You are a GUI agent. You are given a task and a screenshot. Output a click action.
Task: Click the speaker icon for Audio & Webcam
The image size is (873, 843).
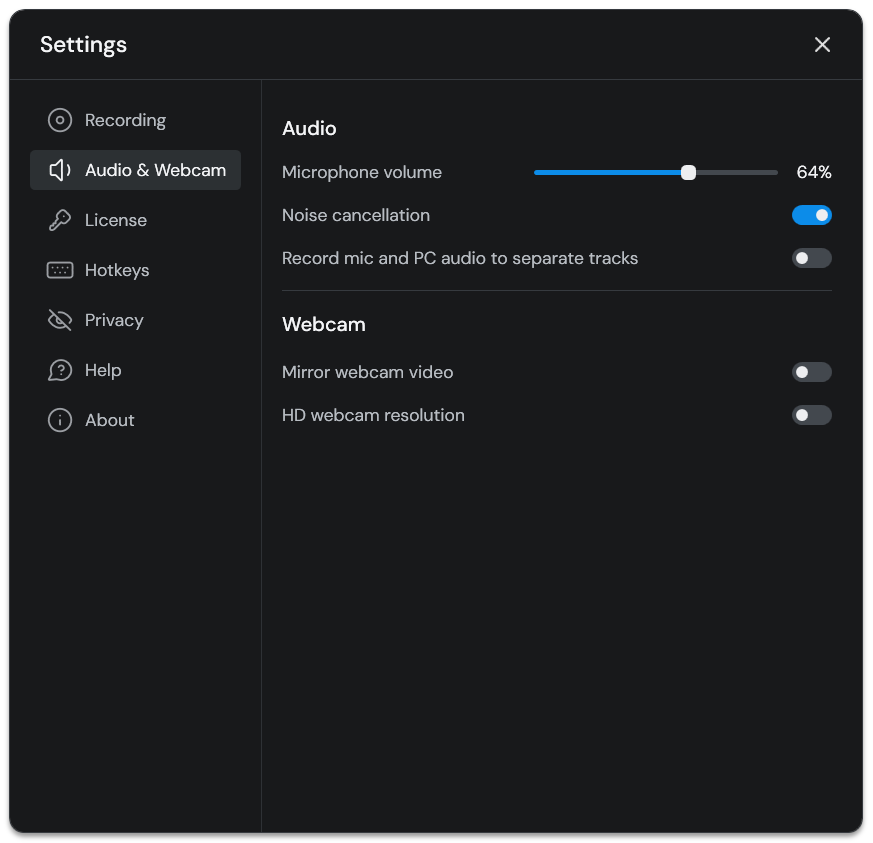(60, 170)
